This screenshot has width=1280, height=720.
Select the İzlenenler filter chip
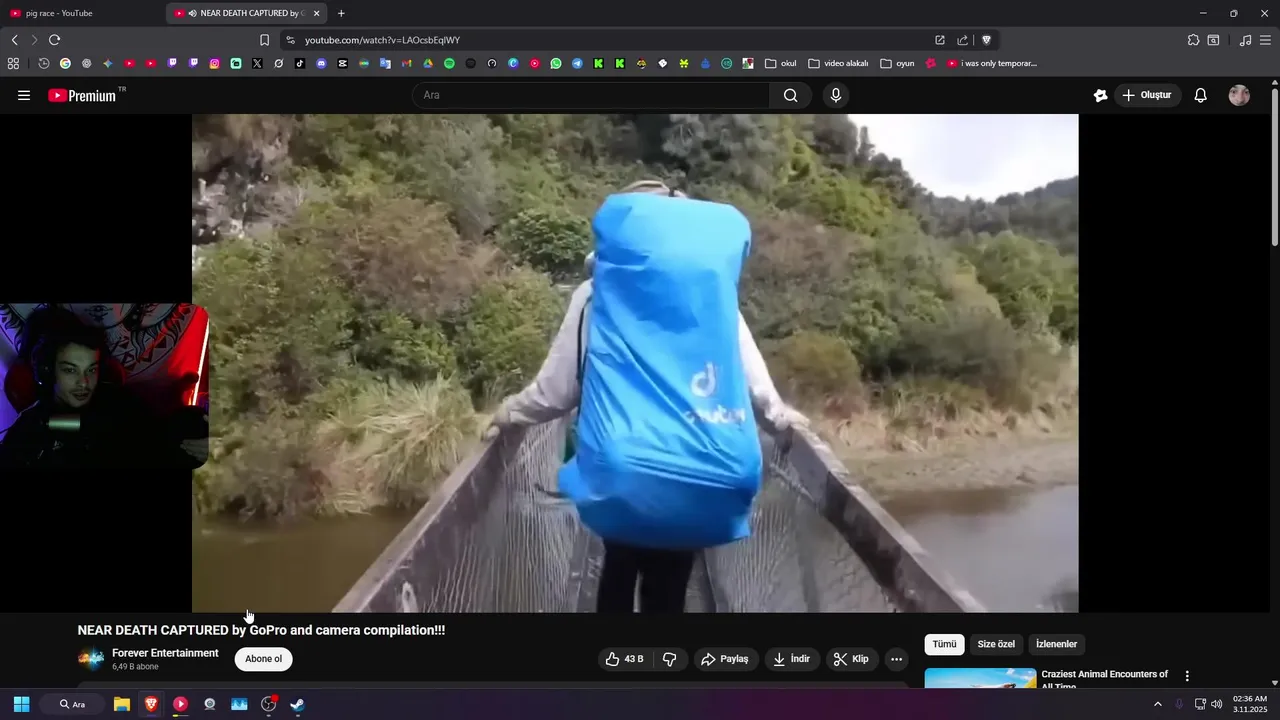tap(1056, 644)
